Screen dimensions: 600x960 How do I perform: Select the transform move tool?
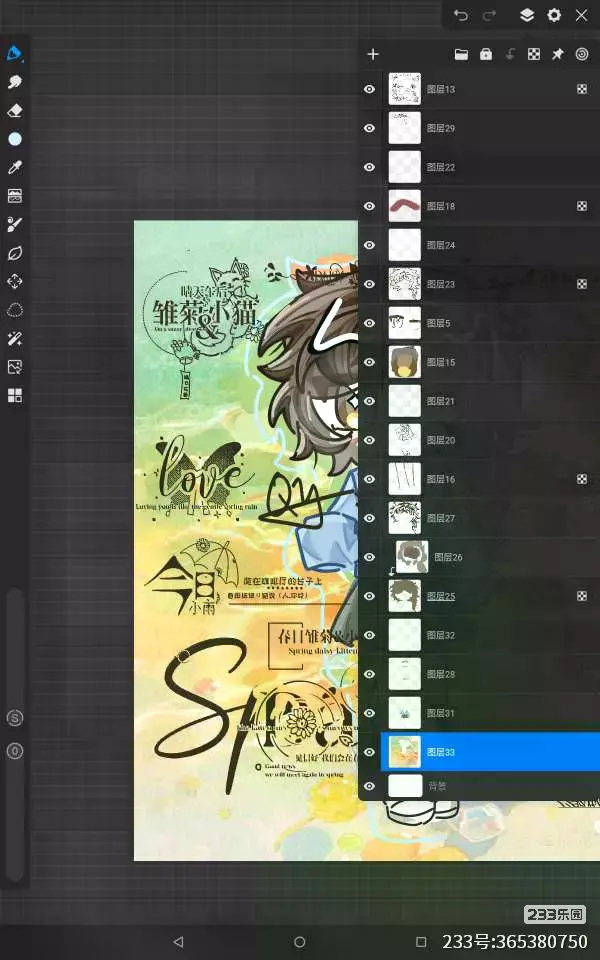[15, 281]
